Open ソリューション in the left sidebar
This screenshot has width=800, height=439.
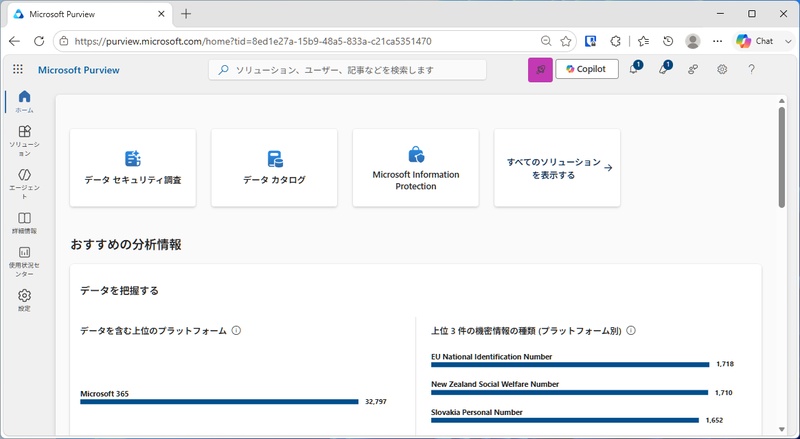[x=24, y=140]
